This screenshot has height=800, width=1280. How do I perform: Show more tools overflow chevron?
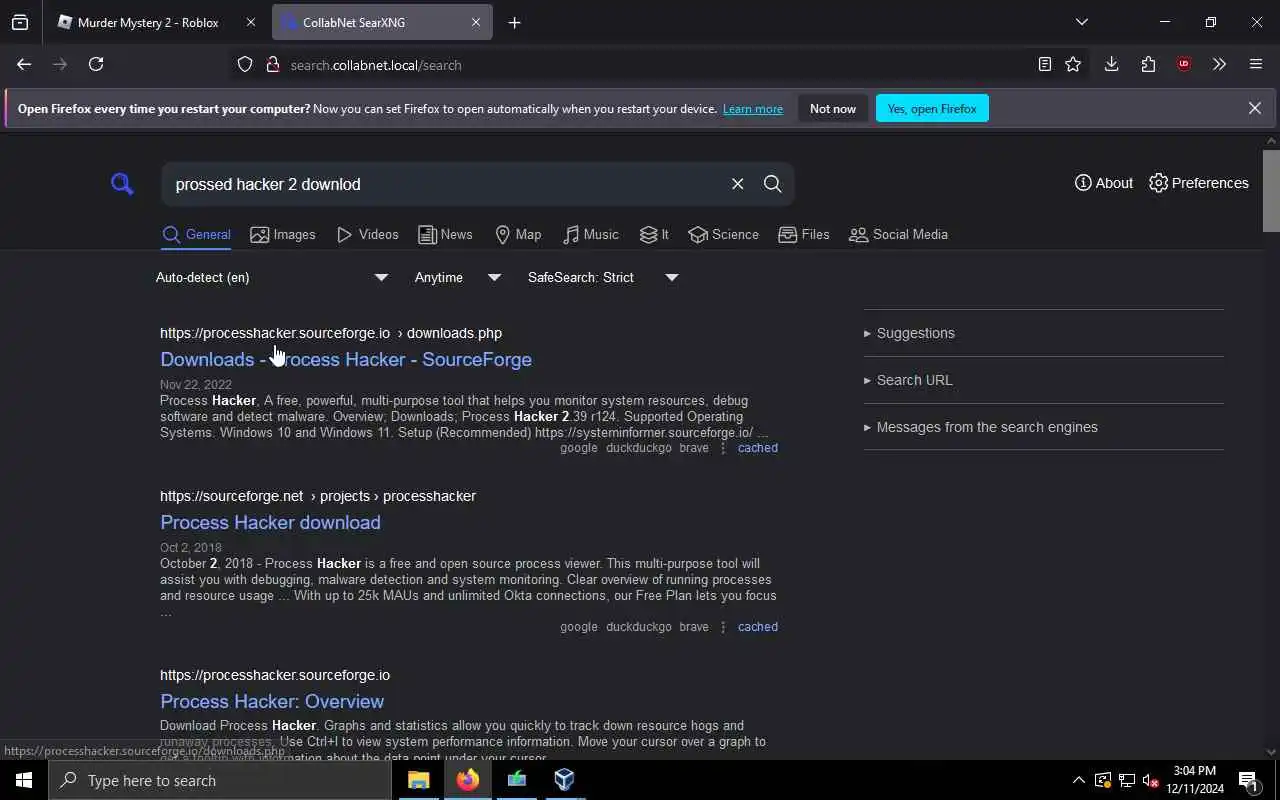(1219, 64)
